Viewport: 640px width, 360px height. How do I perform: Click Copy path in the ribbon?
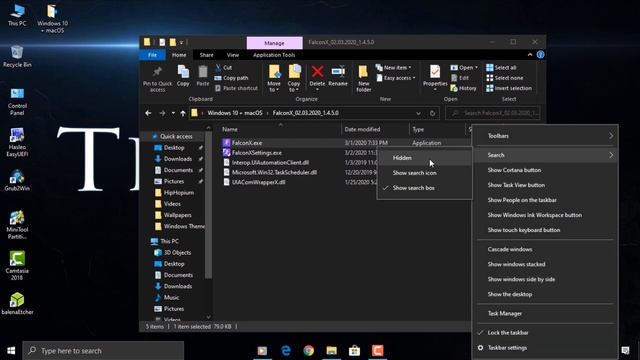(231, 78)
